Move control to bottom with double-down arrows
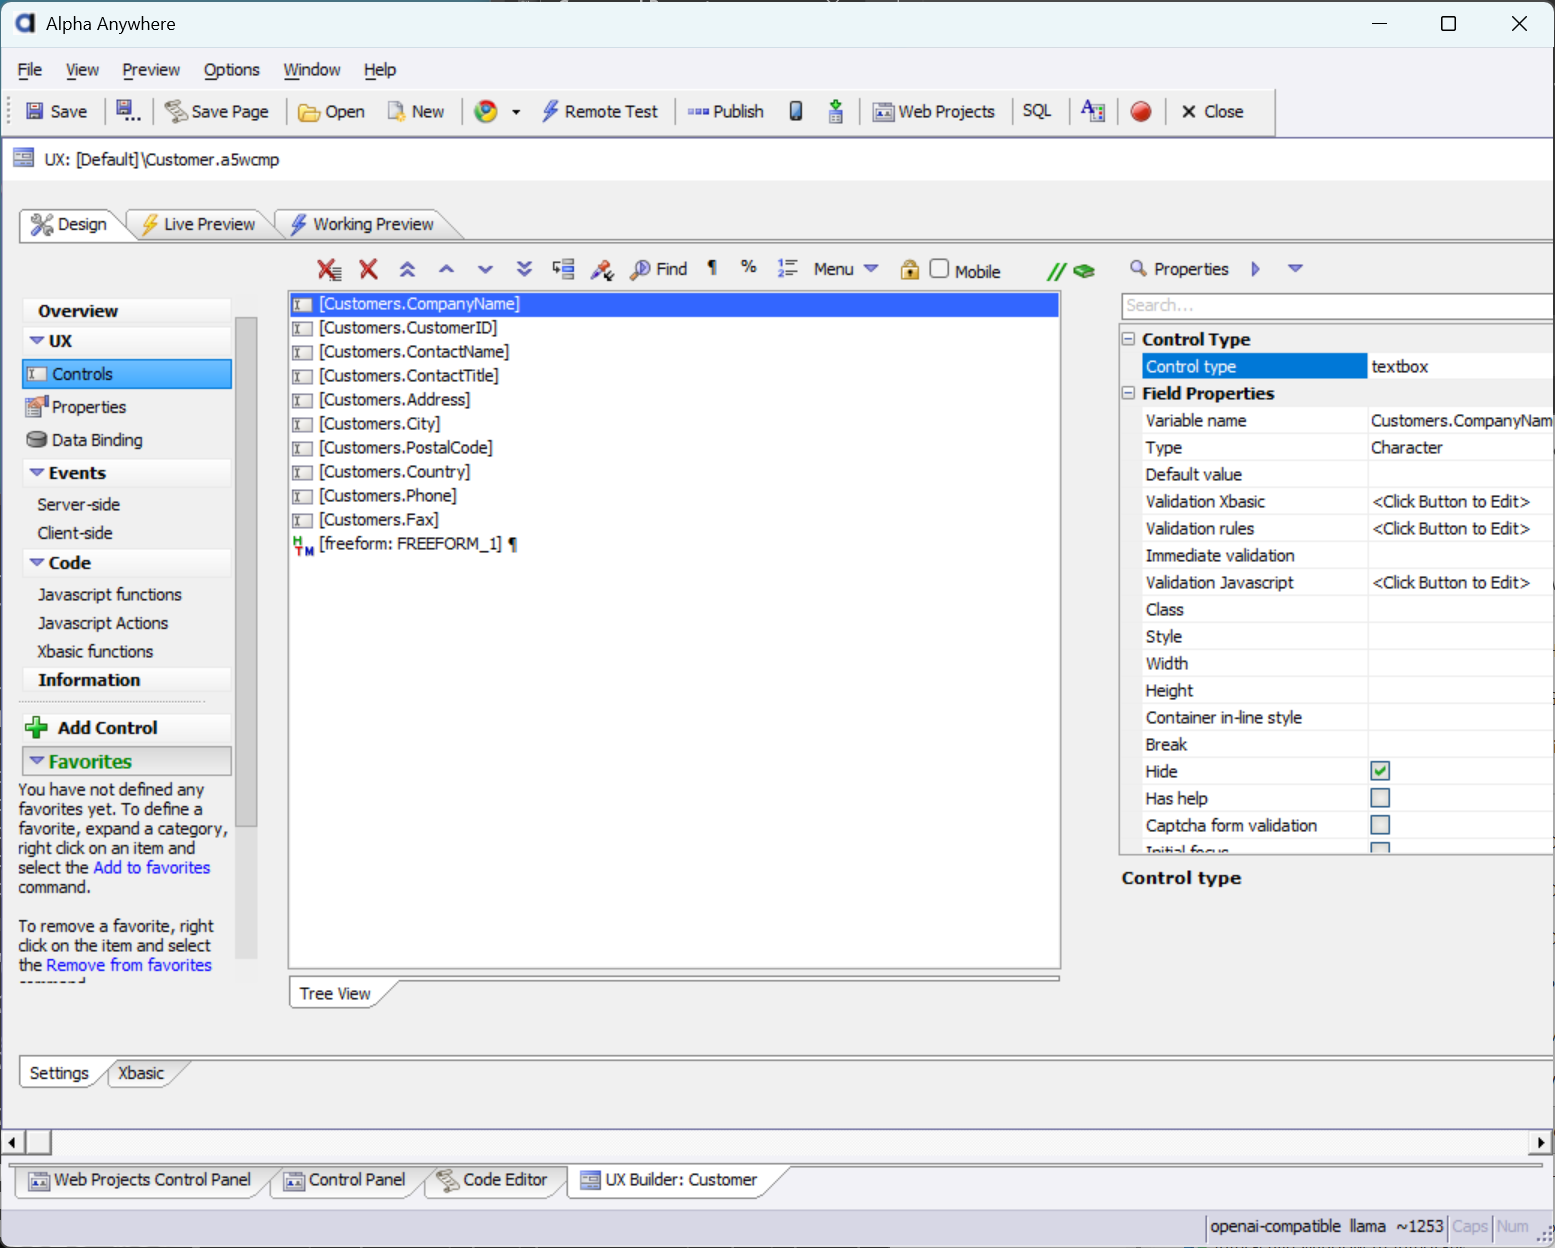1555x1248 pixels. (x=524, y=269)
